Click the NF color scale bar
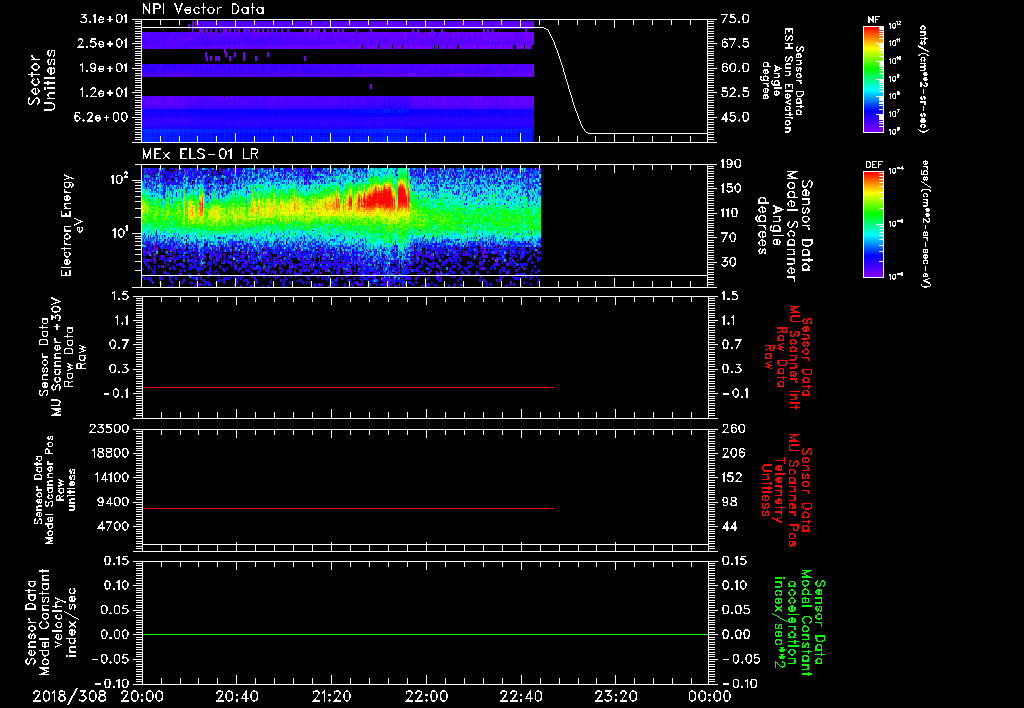This screenshot has width=1024, height=708. (x=874, y=78)
